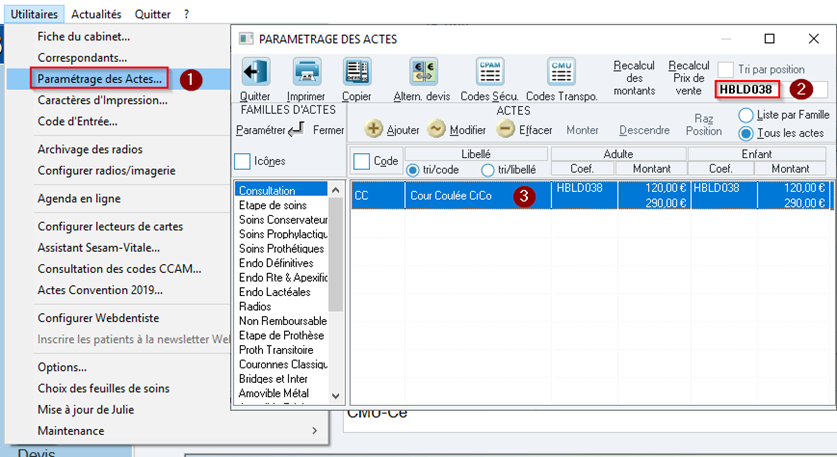Choose Caractères d'Impression... entry
Image resolution: width=837 pixels, height=457 pixels.
point(102,100)
